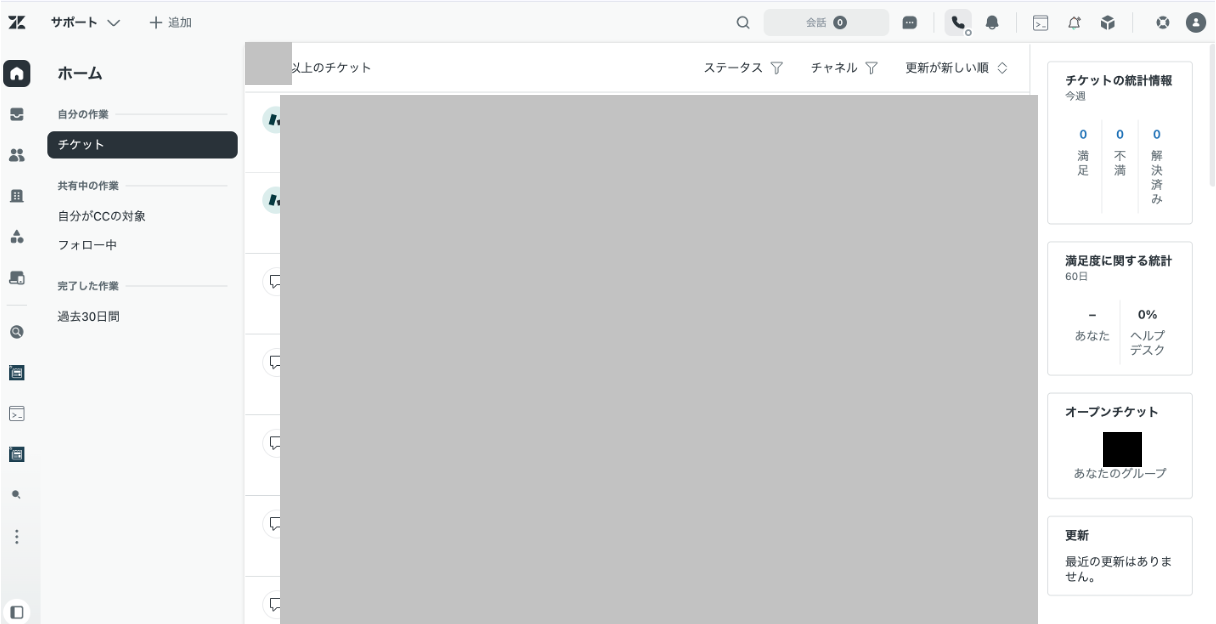This screenshot has height=624, width=1216.
Task: Open the Customers people icon in sidebar
Action: coord(17,155)
